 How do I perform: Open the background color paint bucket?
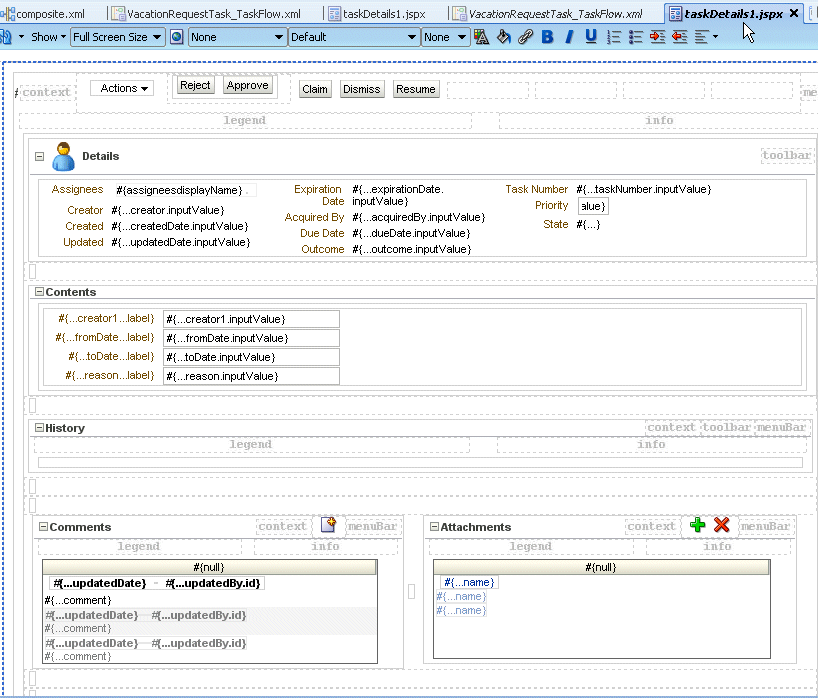(503, 37)
